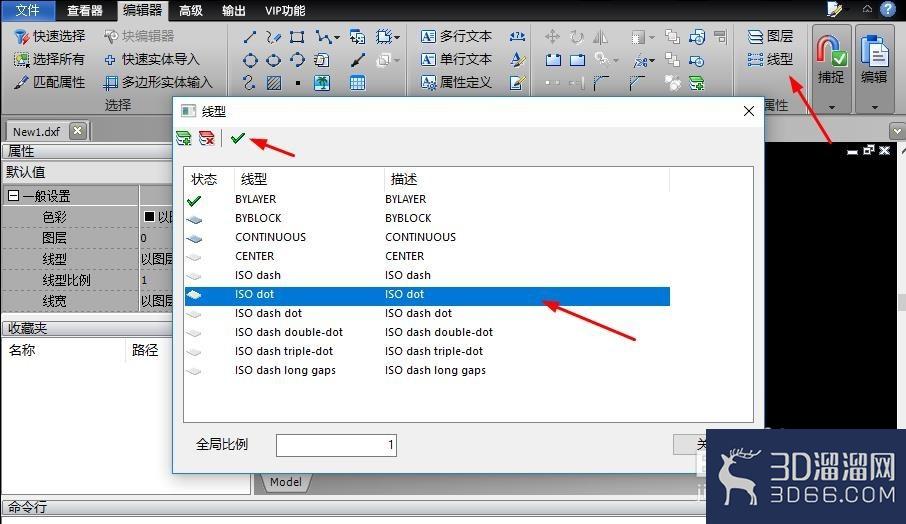This screenshot has height=524, width=906.
Task: Click the 全局比例 global scale input field
Action: 336,445
